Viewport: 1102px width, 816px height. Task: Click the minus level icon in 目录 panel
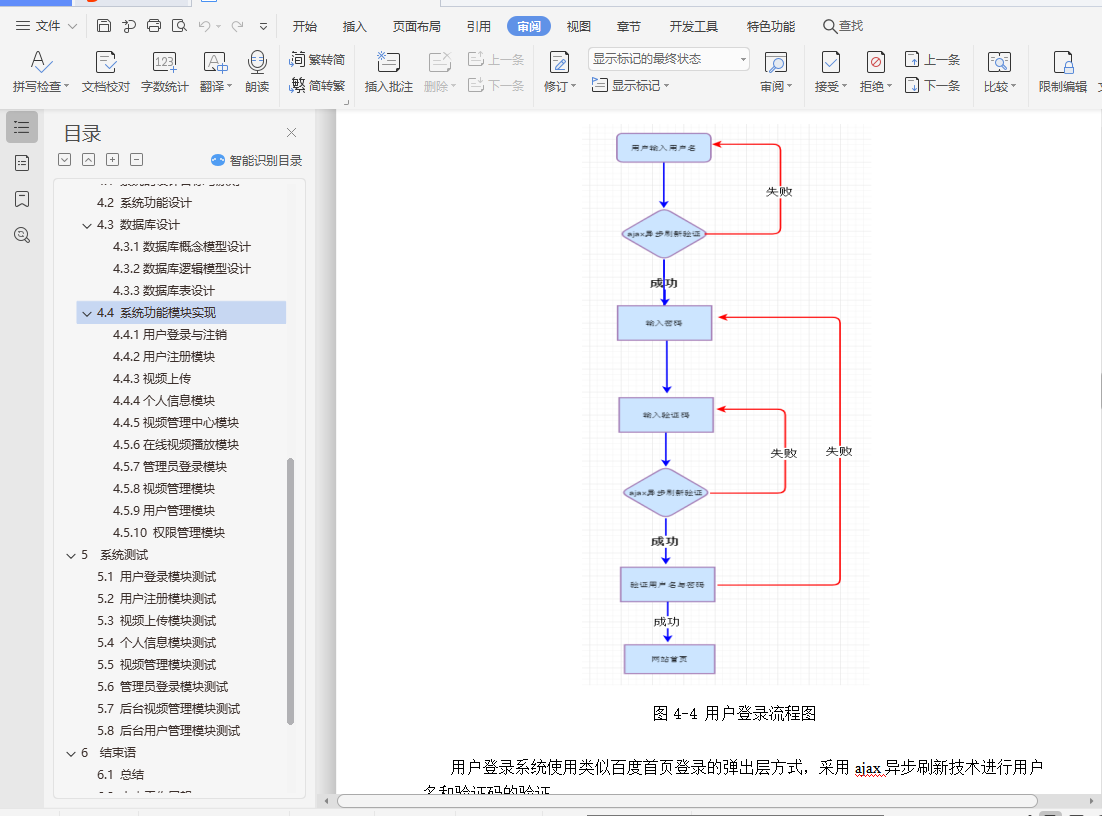[x=136, y=160]
